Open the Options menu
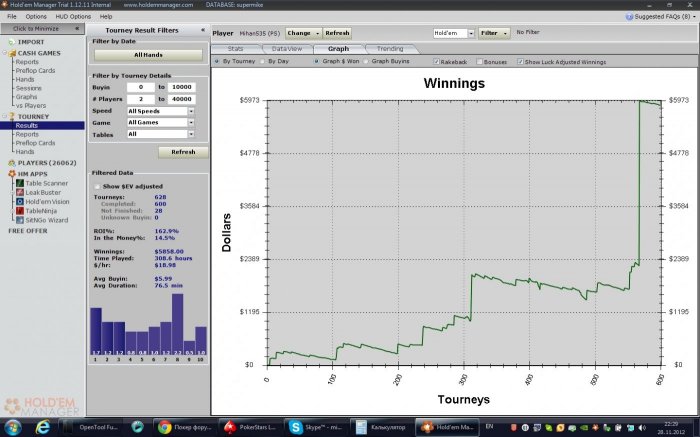700x437 pixels. pyautogui.click(x=36, y=17)
